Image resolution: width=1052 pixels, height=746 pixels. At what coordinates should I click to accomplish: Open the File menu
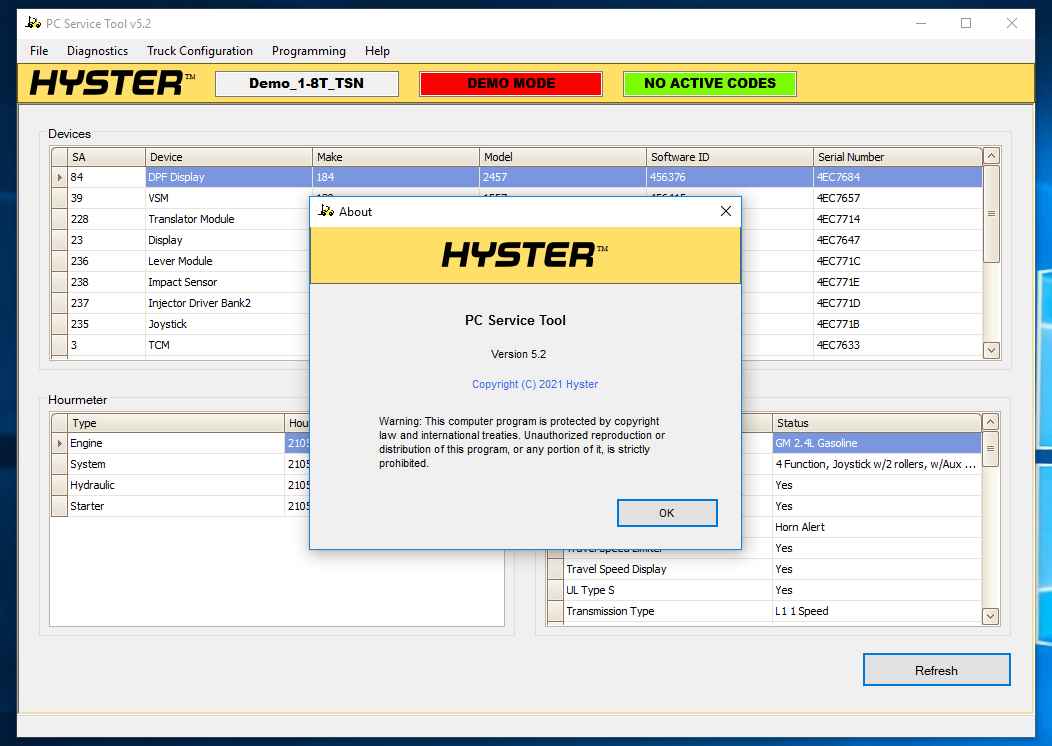tap(38, 51)
